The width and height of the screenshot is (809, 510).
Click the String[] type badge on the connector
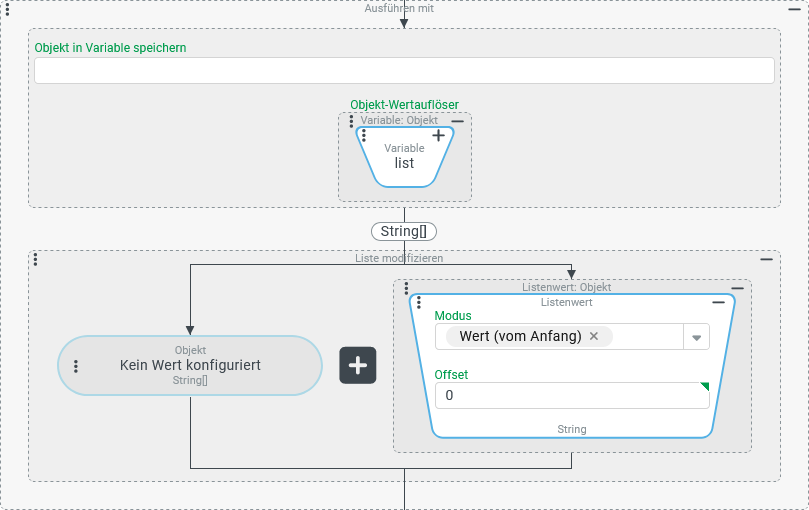(x=404, y=231)
